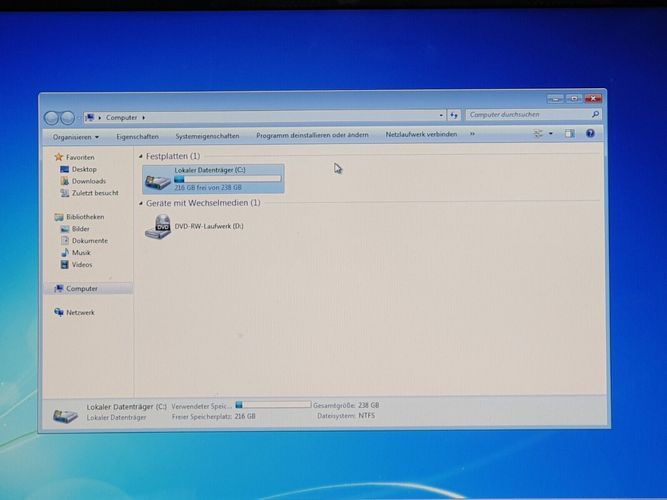Click the 'Lokaler Datenträger (C:)' name

210,170
